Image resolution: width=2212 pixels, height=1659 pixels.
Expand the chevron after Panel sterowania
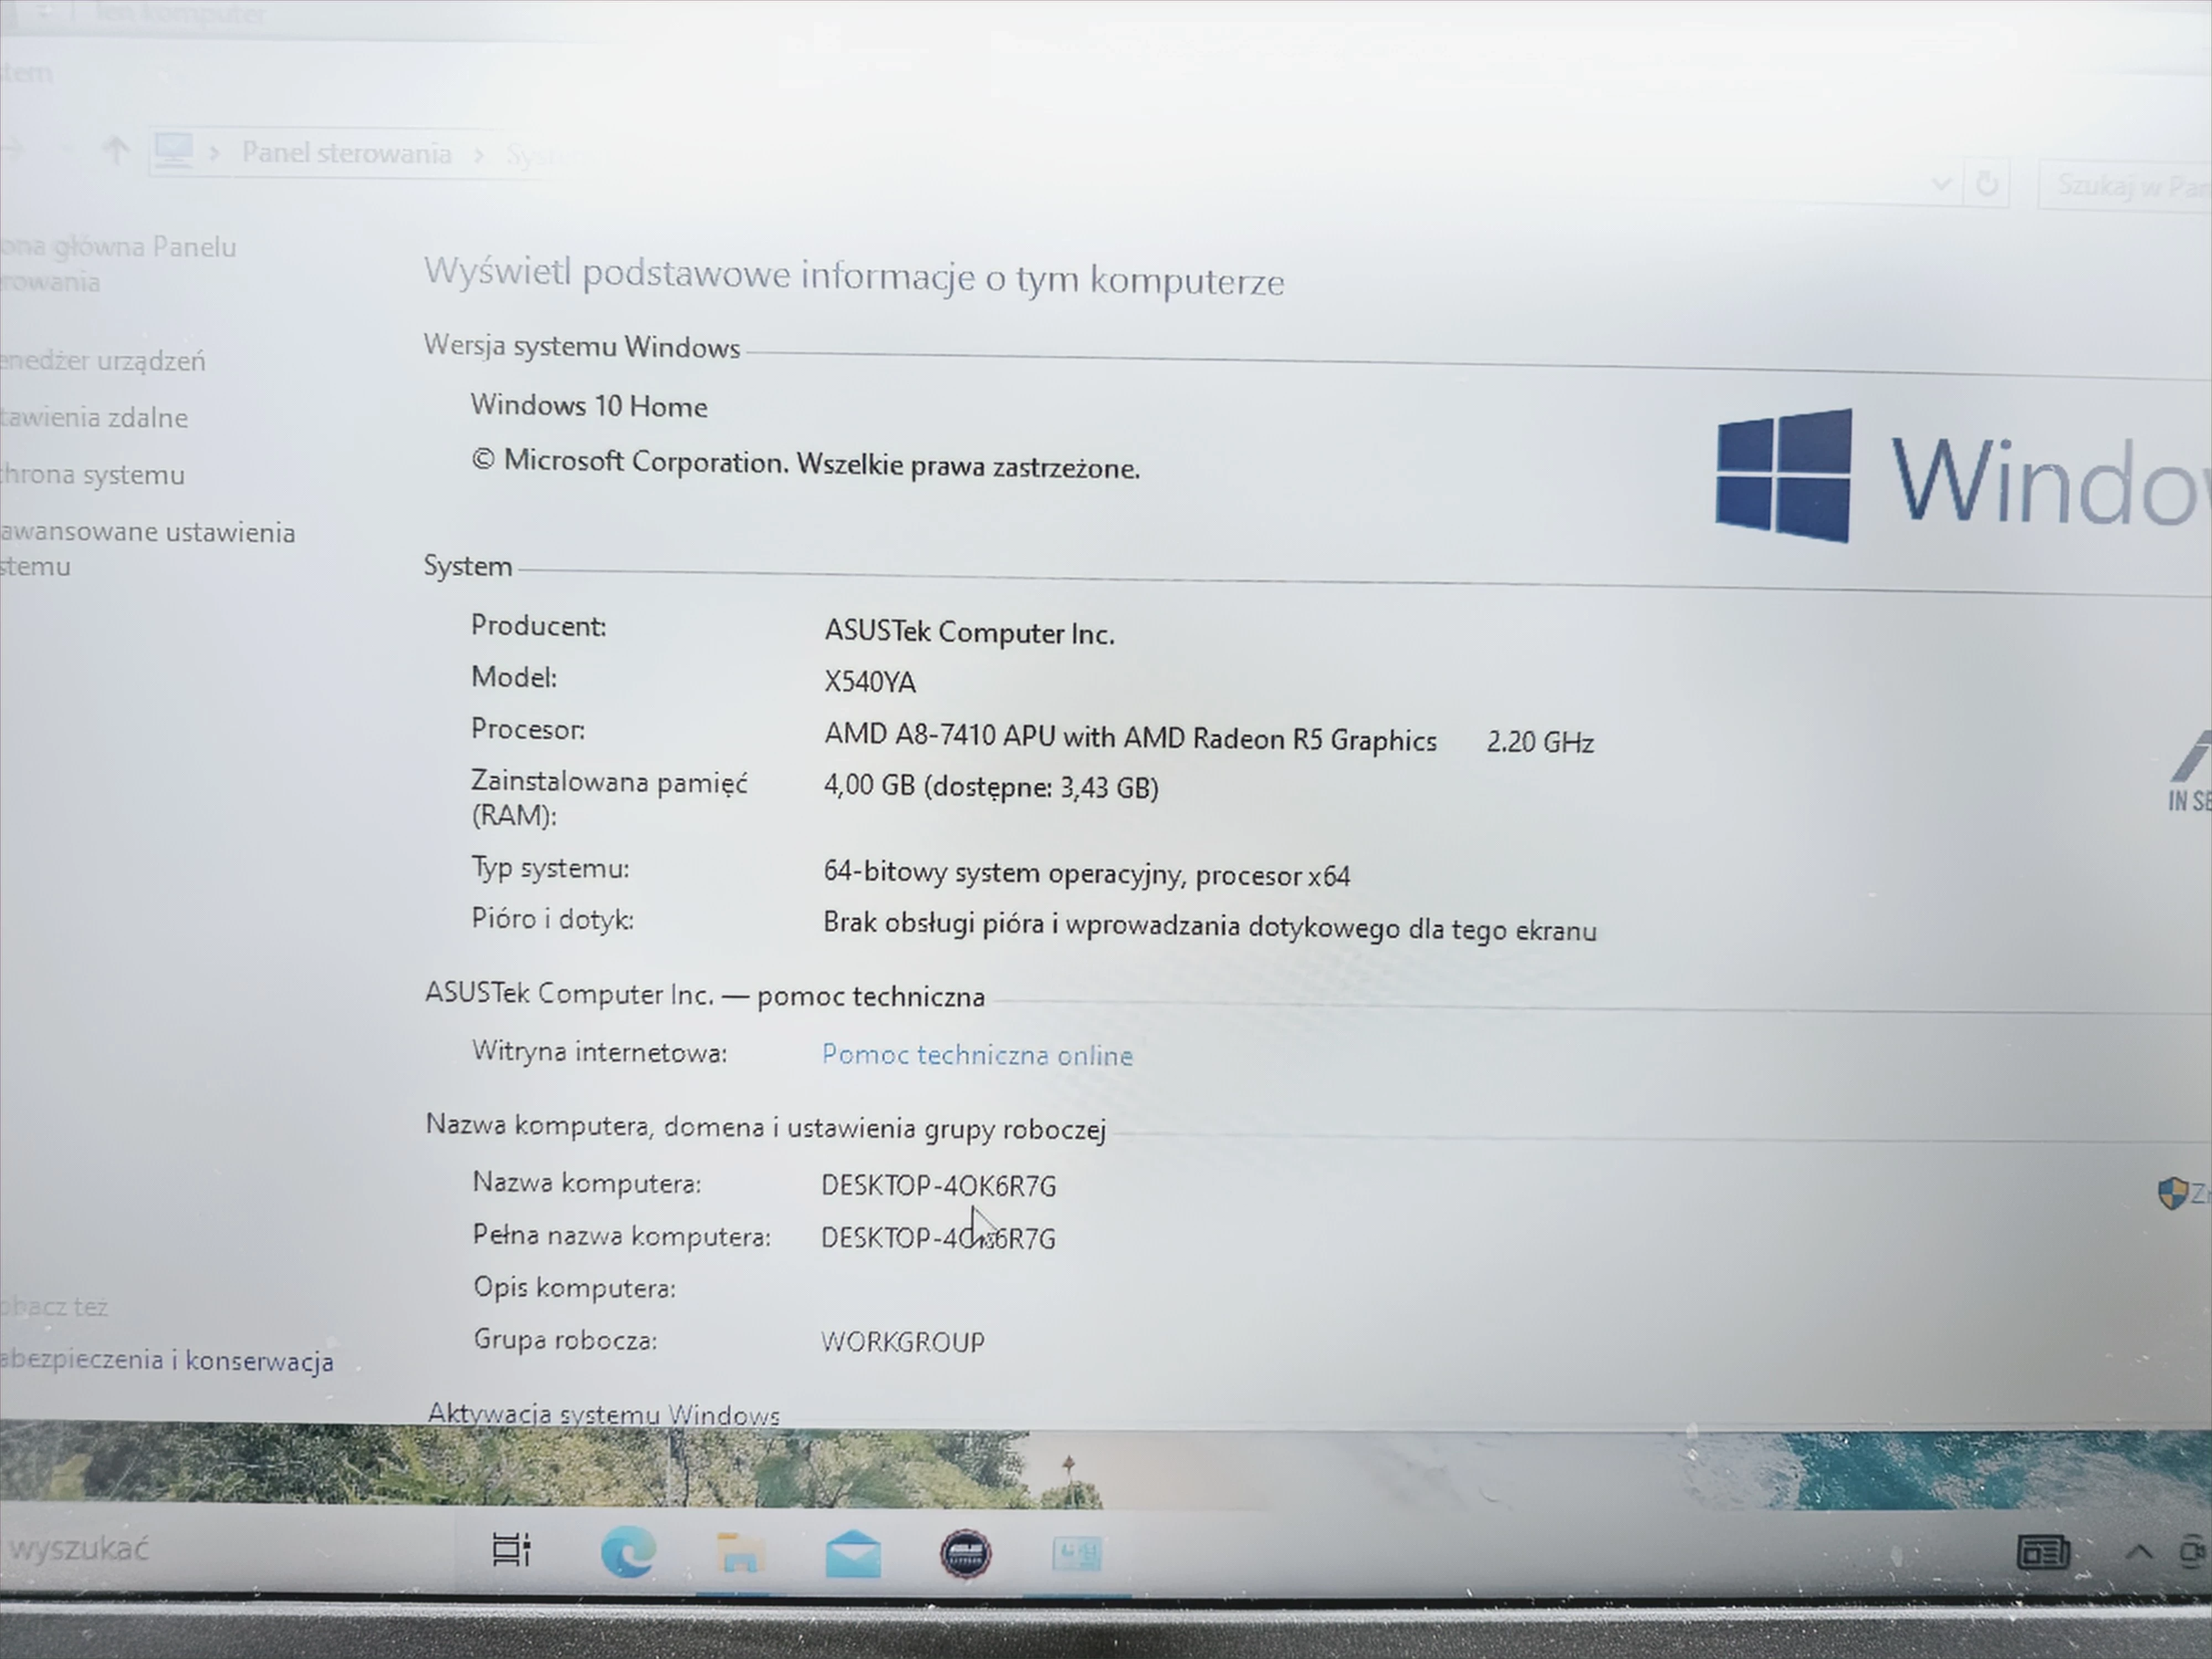[480, 155]
